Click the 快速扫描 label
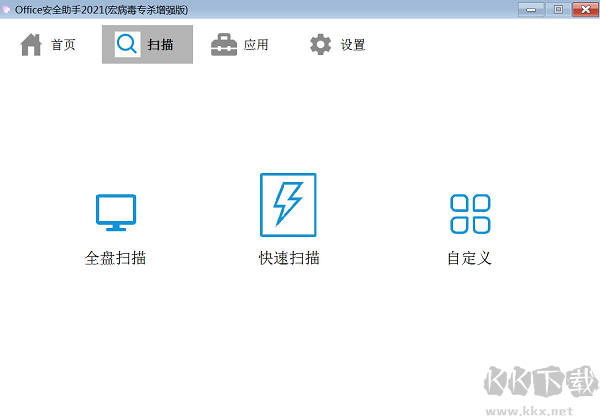Viewport: 600px width, 418px height. [289, 258]
